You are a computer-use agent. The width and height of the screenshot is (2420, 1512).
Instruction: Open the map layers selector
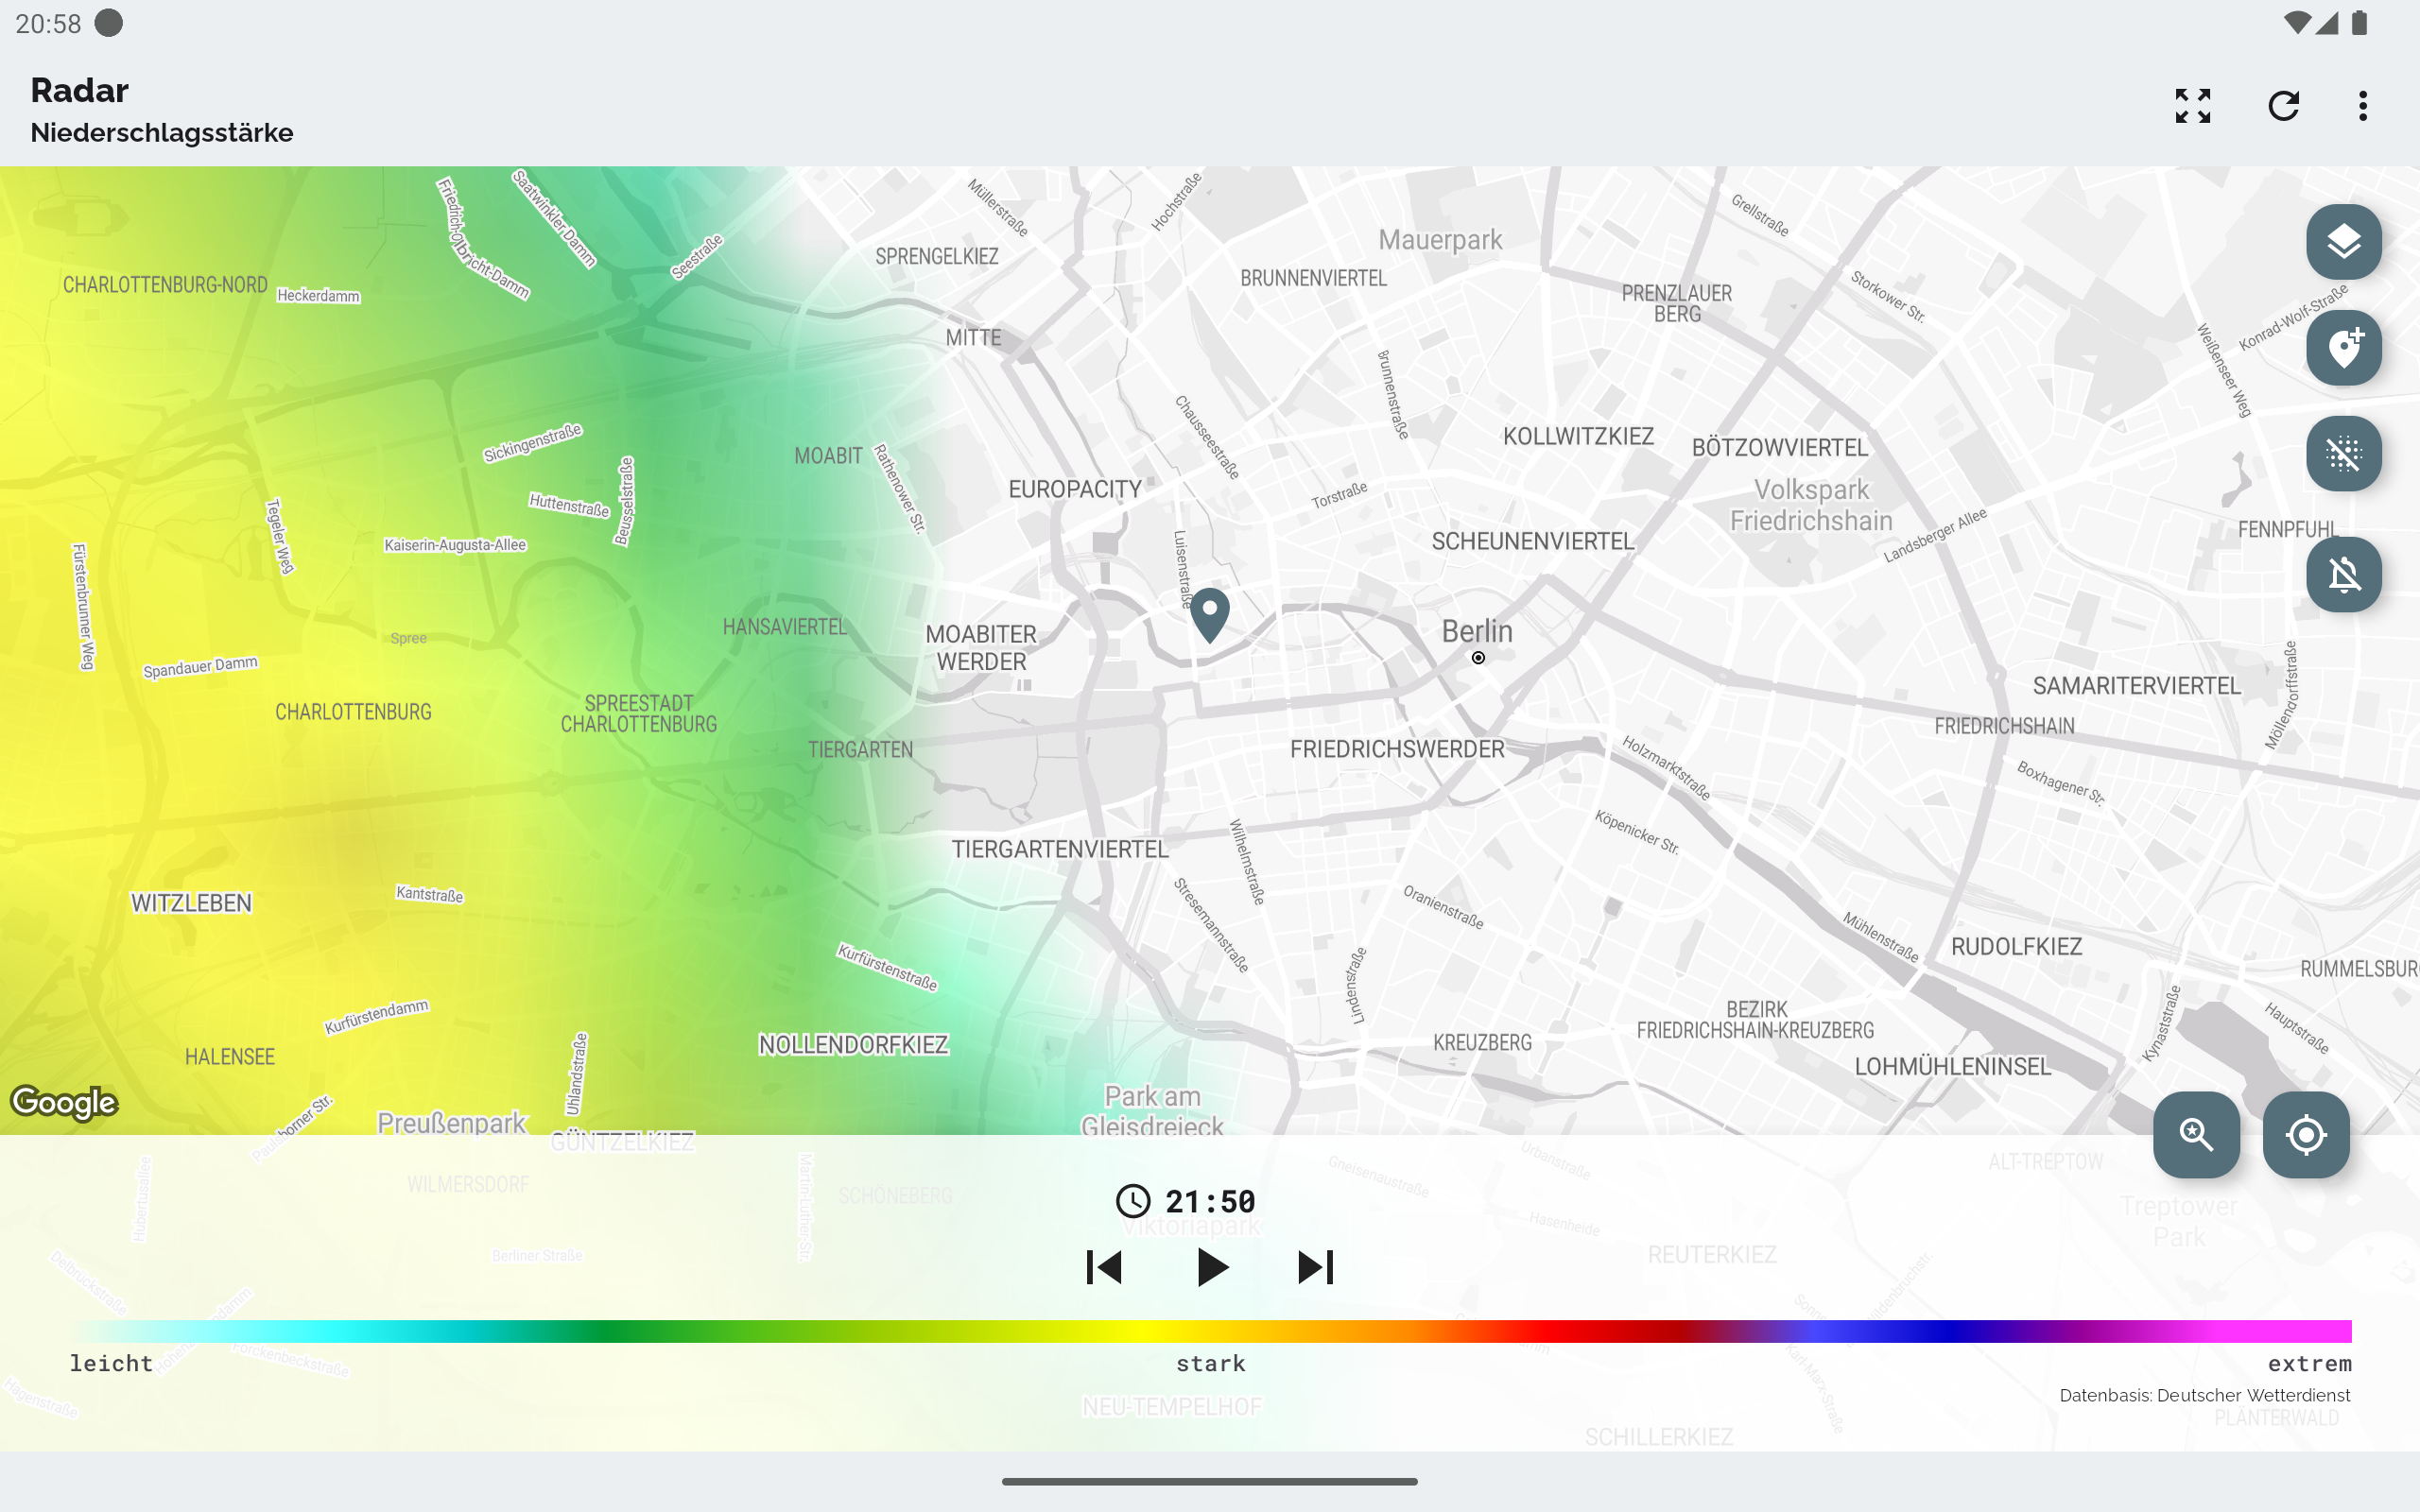tap(2343, 242)
